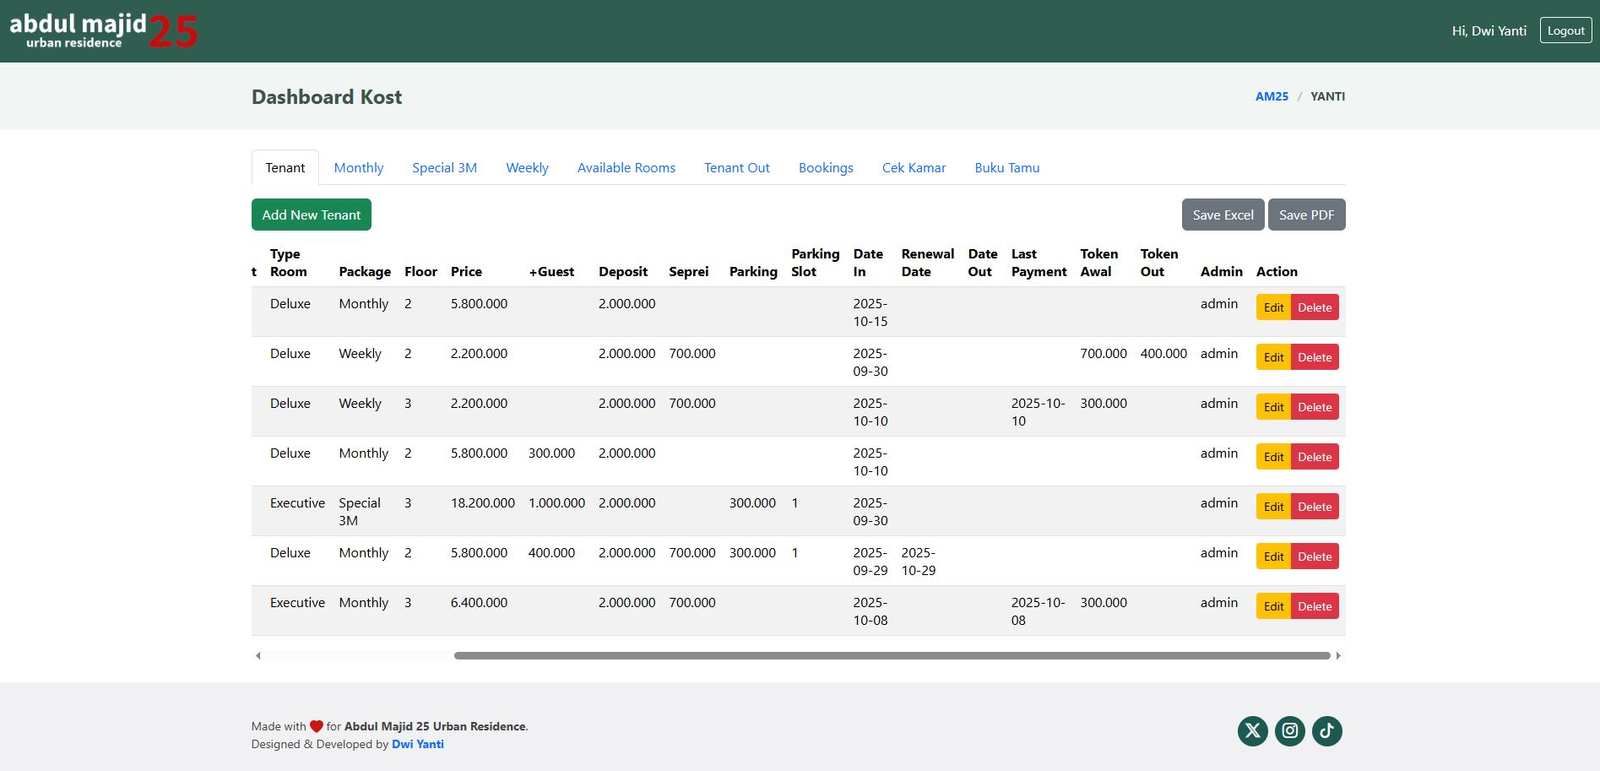Click the Token Awal column header
Screen dimensions: 1600x771
tap(1099, 263)
